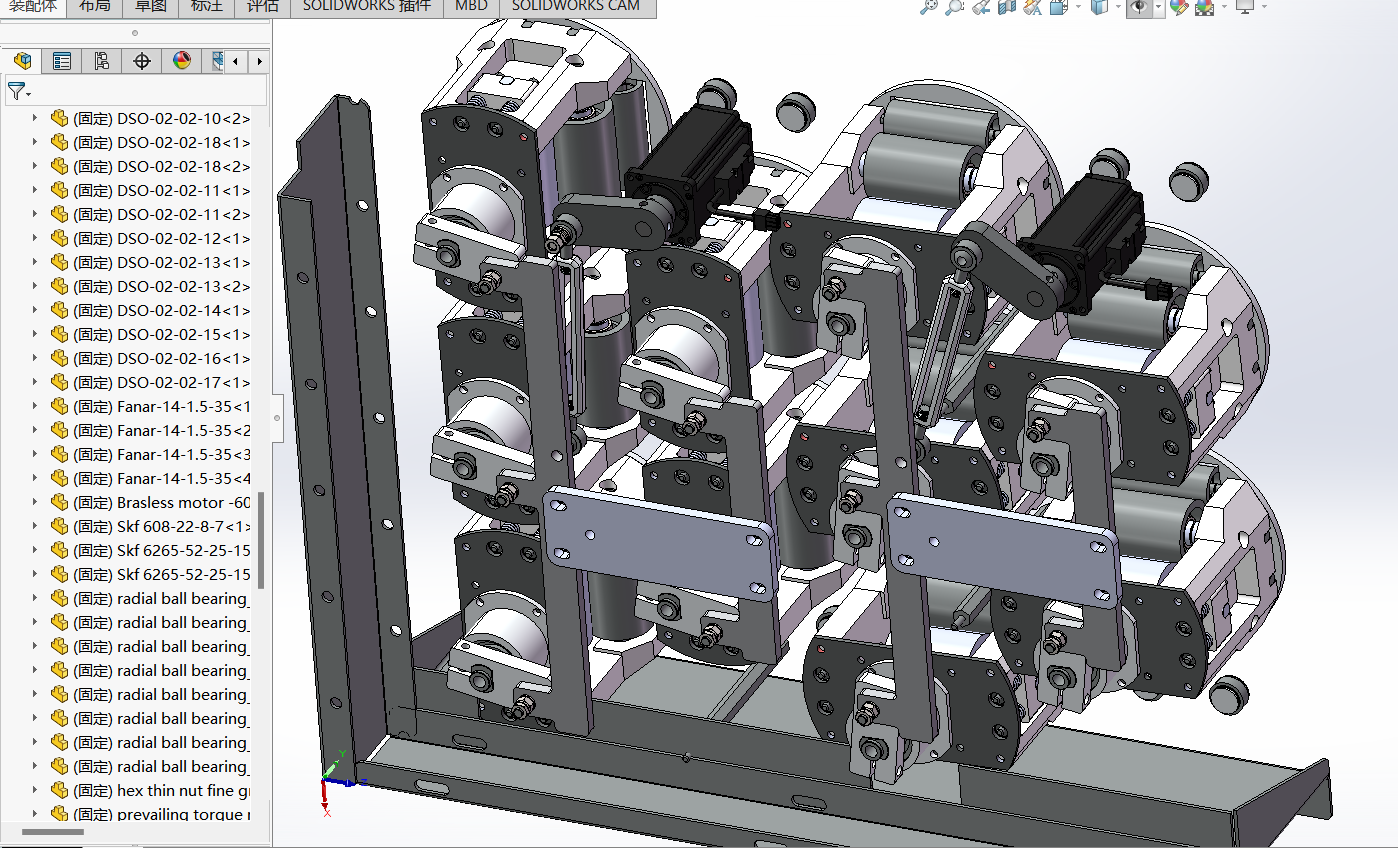The image size is (1398, 848).
Task: Click the Apply Scene icon
Action: pos(1205,7)
